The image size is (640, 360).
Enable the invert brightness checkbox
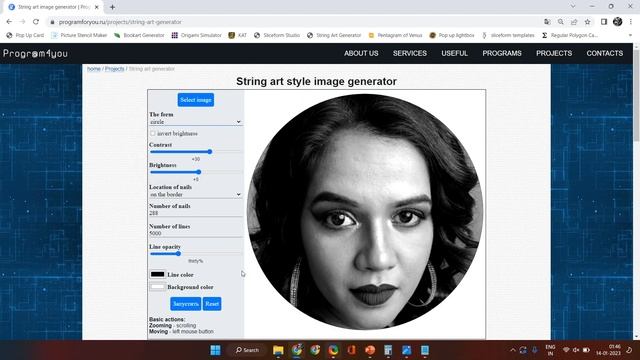coord(153,133)
